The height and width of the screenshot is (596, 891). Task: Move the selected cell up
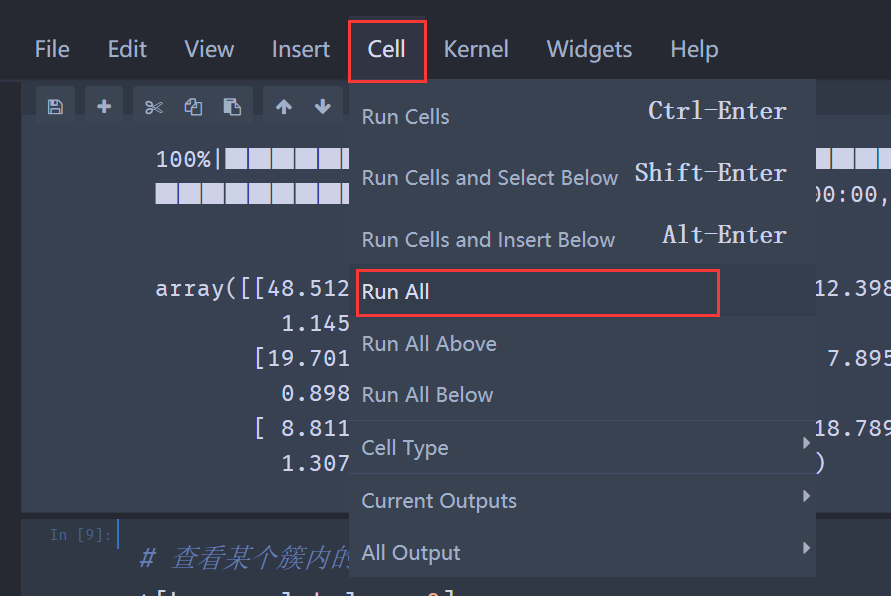click(x=284, y=106)
